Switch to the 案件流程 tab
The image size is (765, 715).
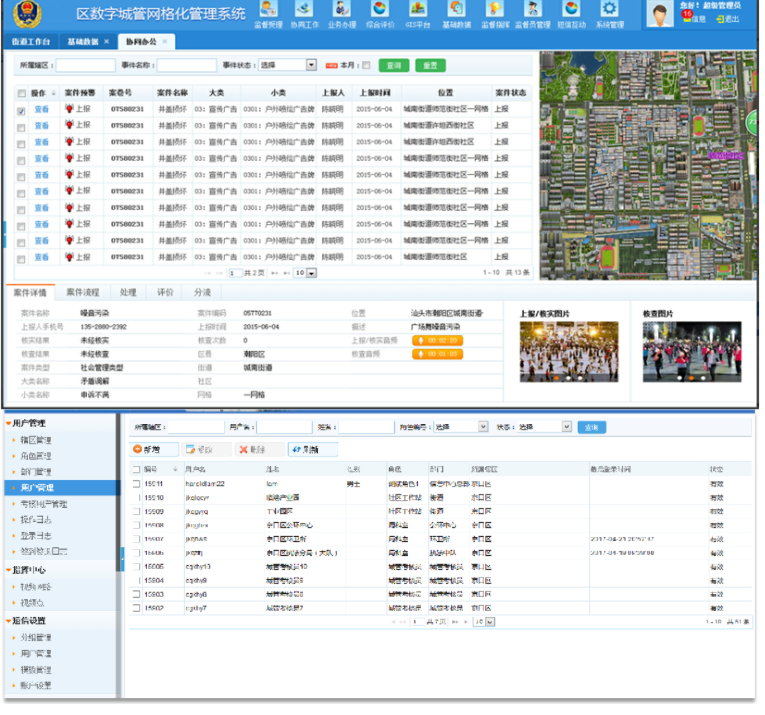(82, 292)
